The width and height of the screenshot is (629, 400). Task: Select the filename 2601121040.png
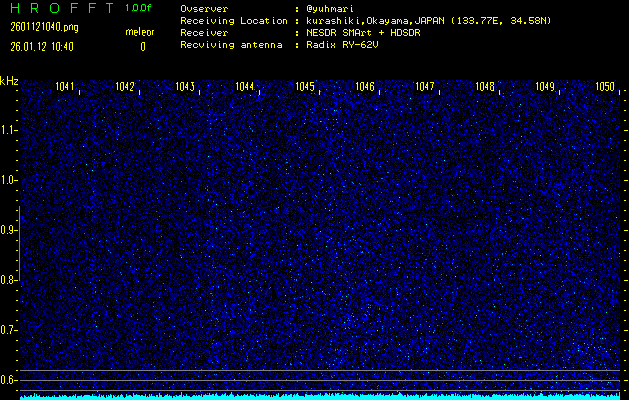tap(44, 27)
